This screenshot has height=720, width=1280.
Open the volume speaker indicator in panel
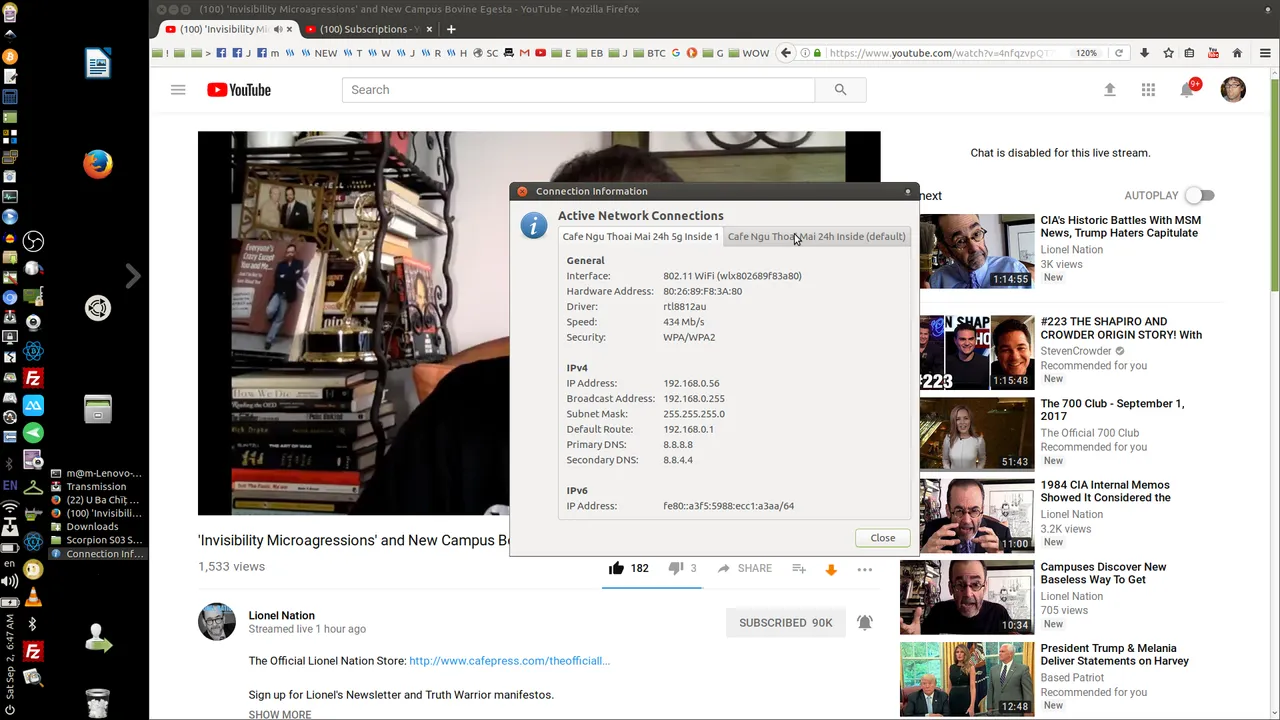(9, 581)
